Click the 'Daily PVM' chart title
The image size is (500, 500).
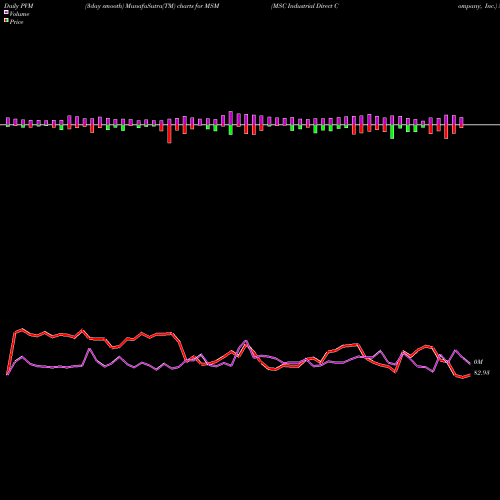pyautogui.click(x=19, y=6)
